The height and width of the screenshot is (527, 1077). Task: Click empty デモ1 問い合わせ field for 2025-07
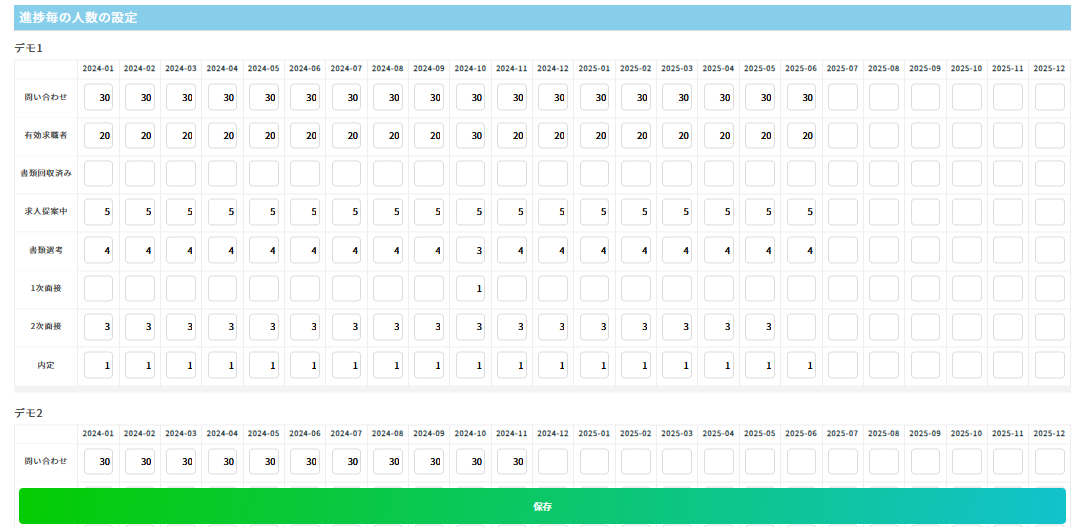[842, 98]
